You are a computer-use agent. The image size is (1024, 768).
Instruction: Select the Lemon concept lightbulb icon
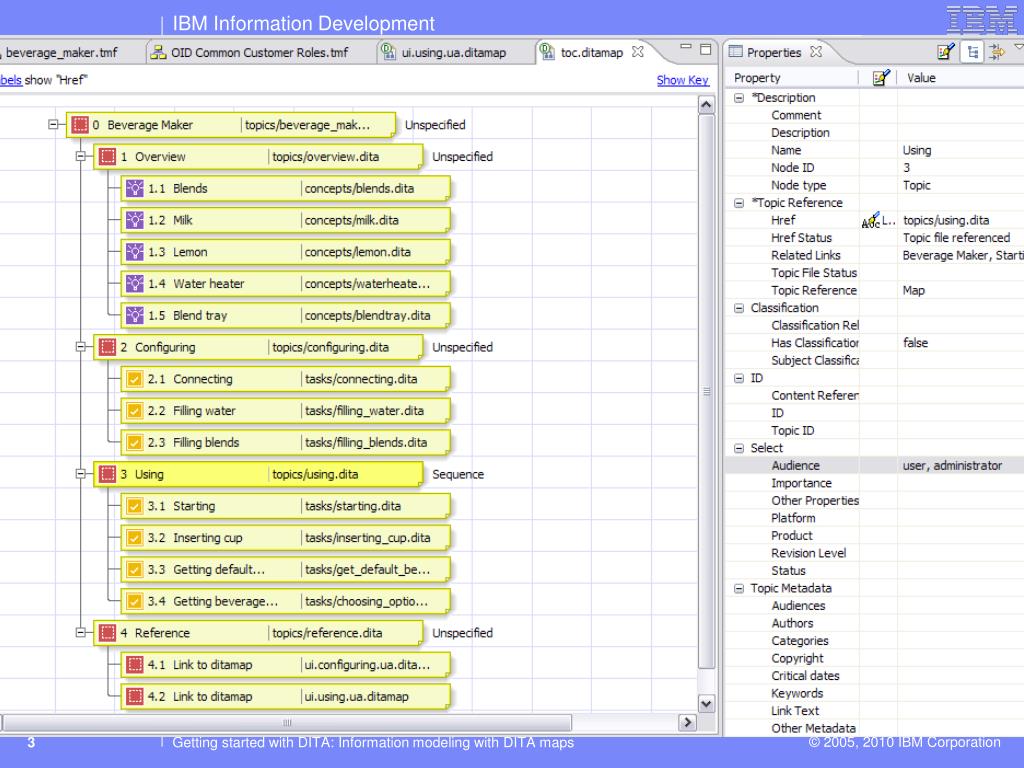(x=135, y=252)
